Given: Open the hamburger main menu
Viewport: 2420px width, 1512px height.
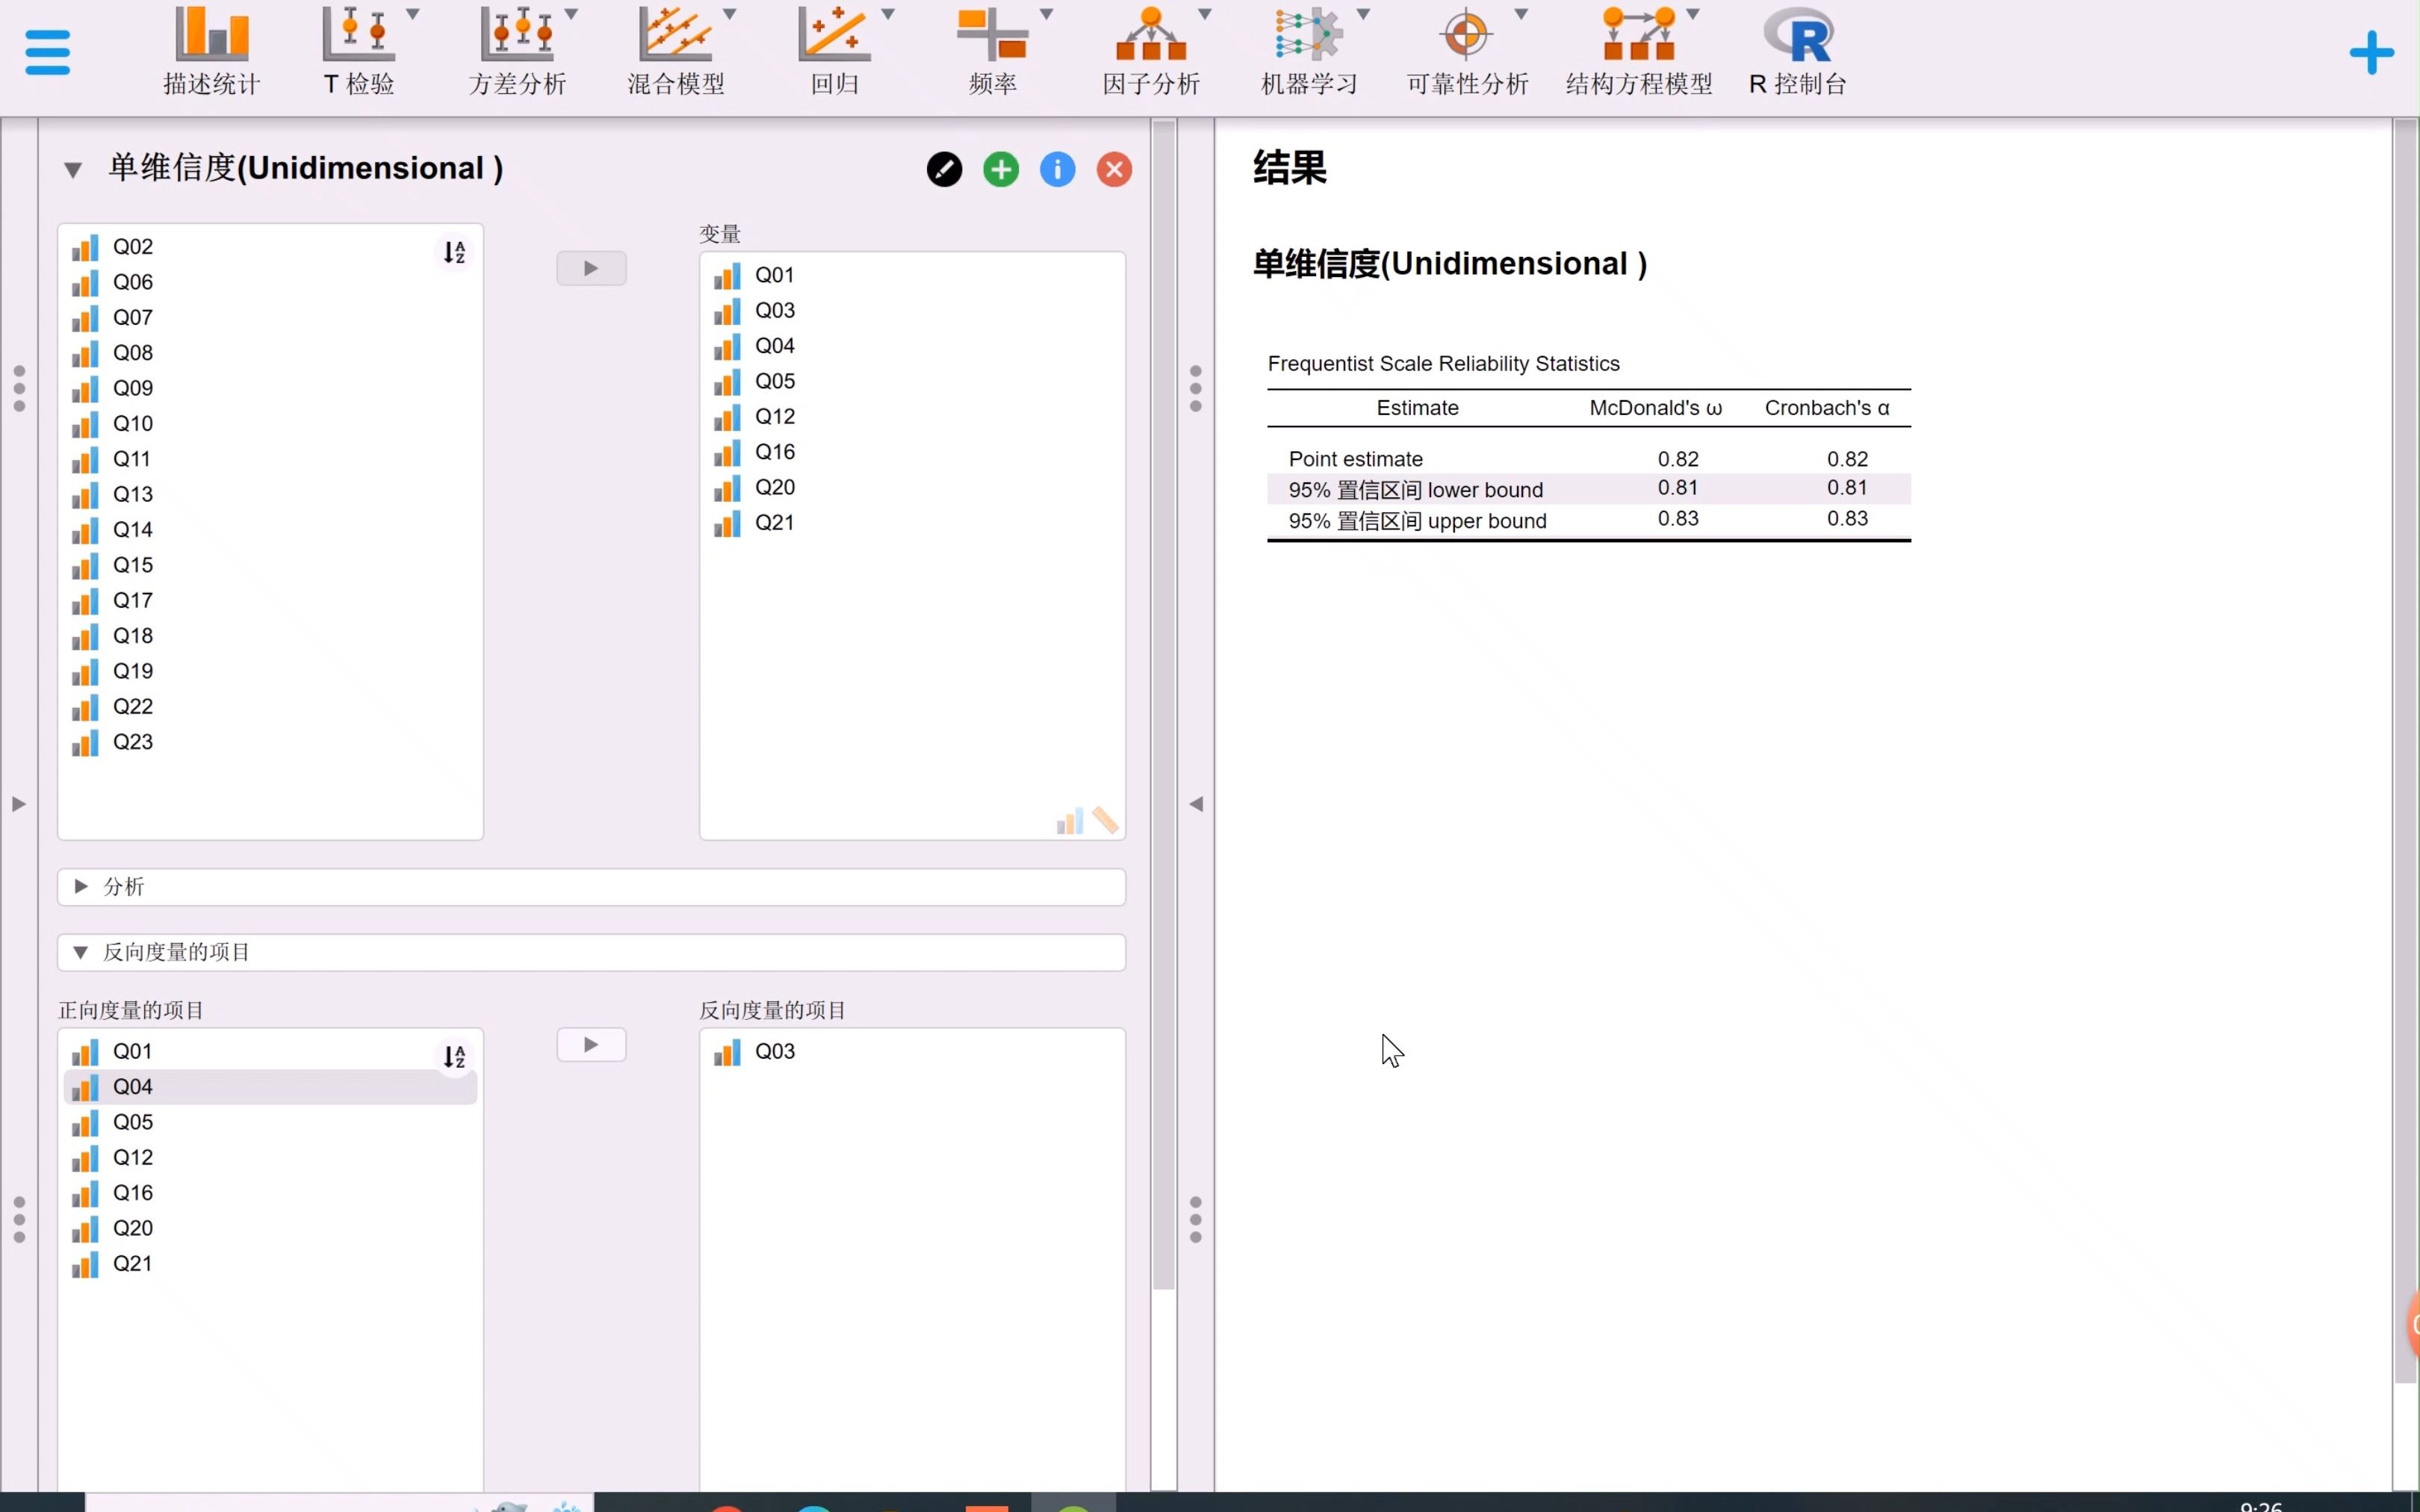Looking at the screenshot, I should [x=47, y=52].
